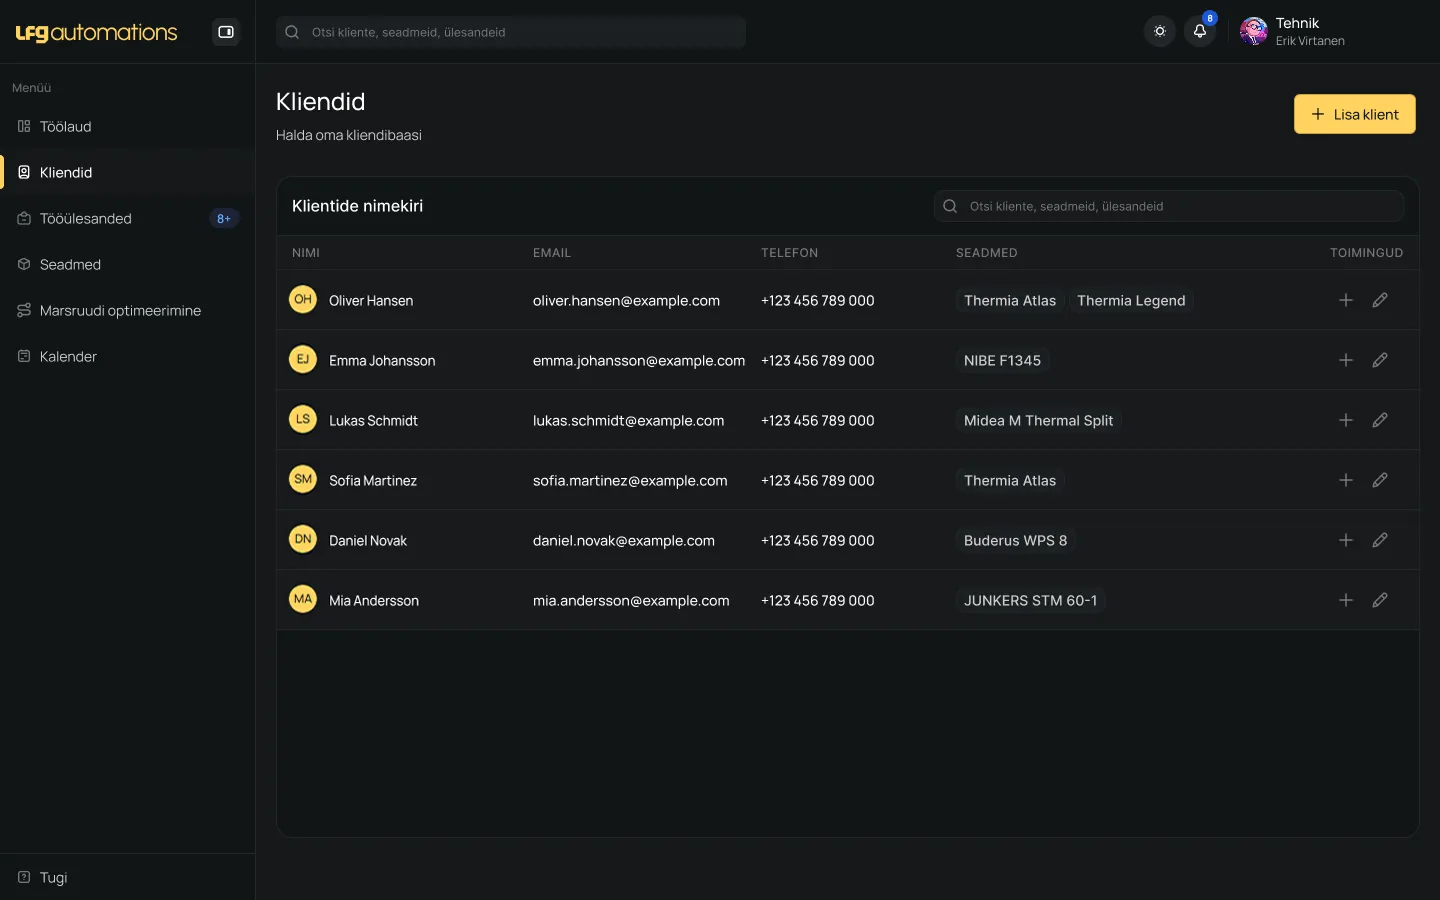Click the Midea M Thermal Split tag
1440x900 pixels.
(x=1038, y=421)
